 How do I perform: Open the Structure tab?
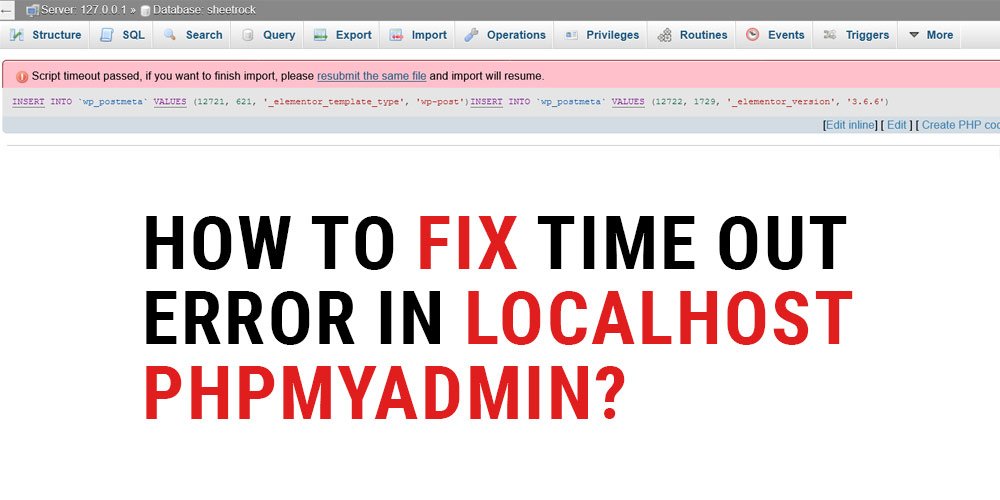click(46, 35)
